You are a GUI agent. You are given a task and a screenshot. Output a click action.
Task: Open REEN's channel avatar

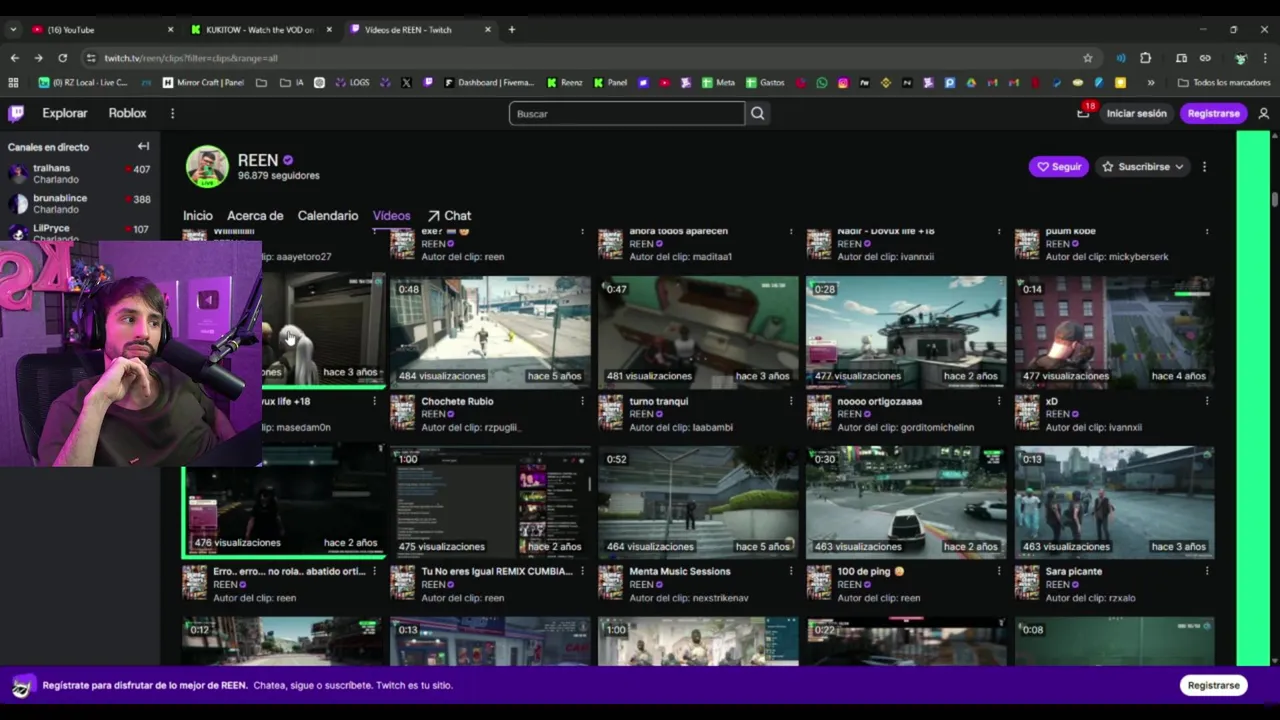coord(207,167)
